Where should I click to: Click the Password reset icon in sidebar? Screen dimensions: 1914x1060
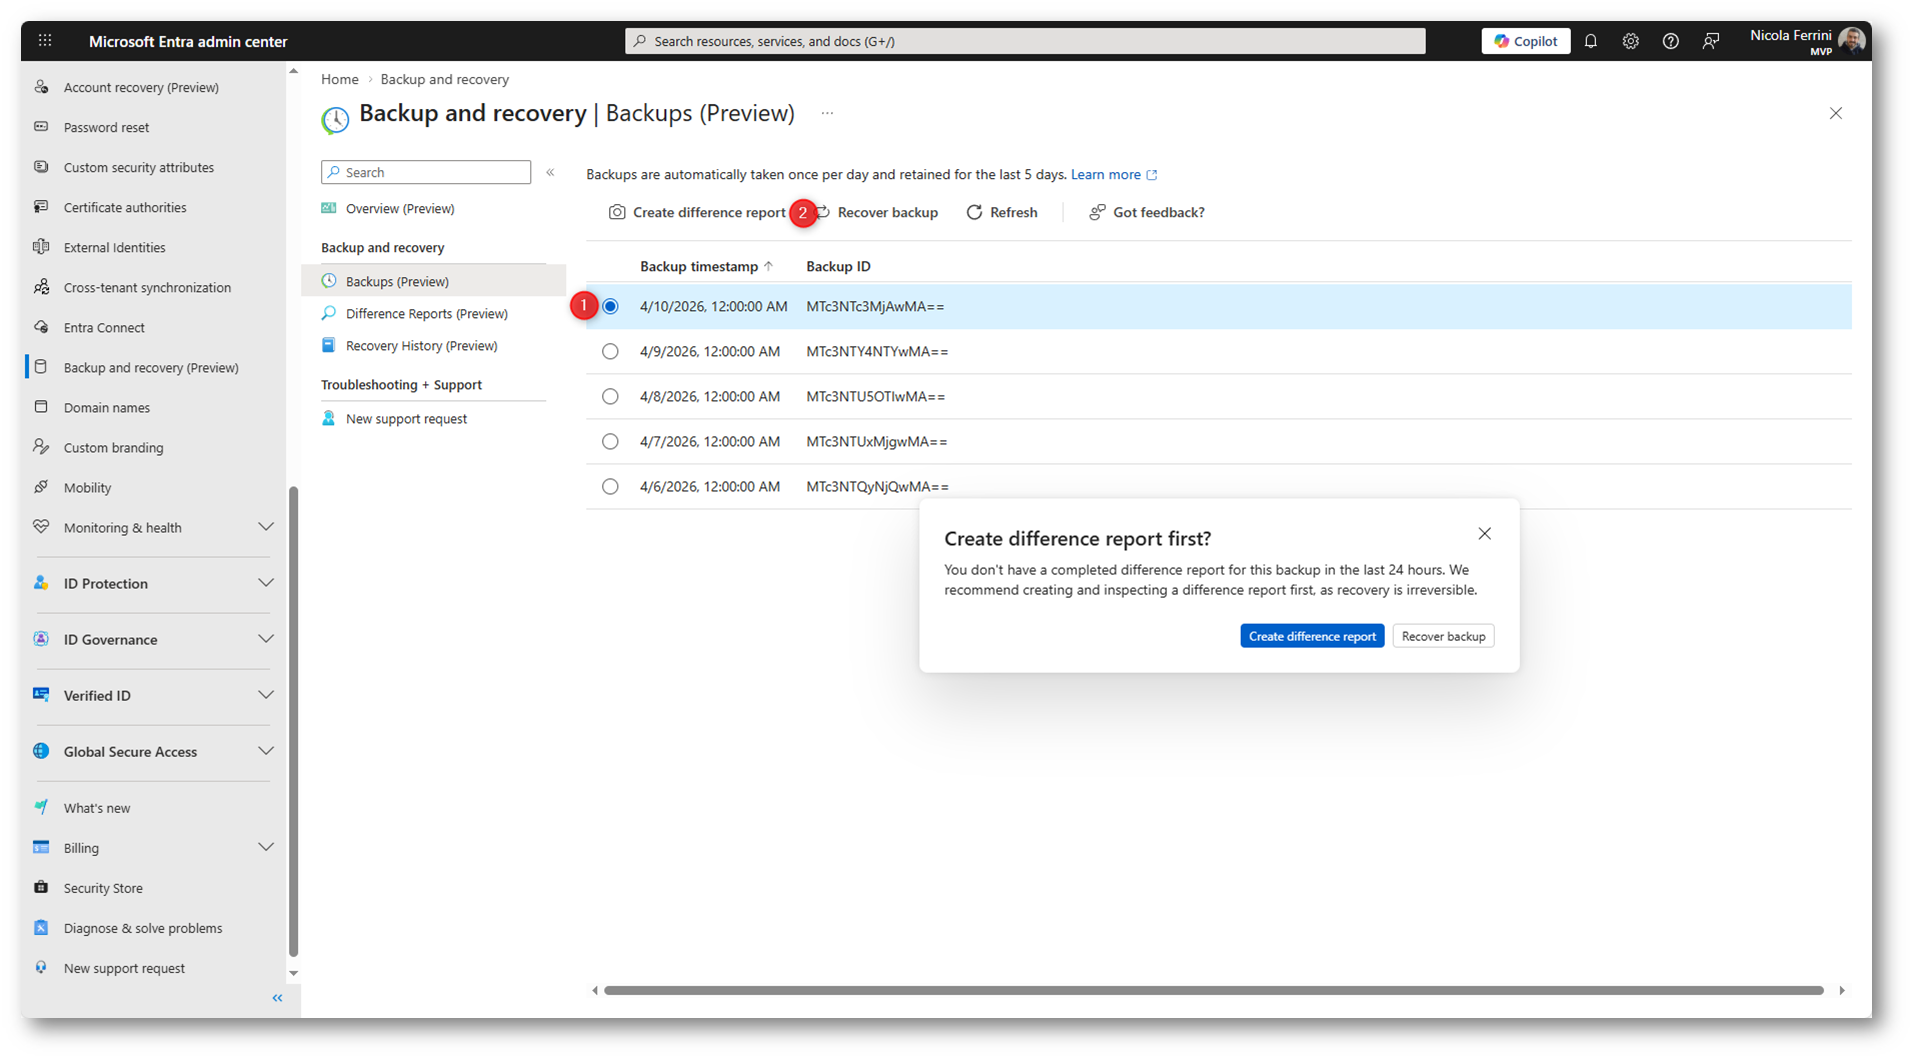[41, 127]
